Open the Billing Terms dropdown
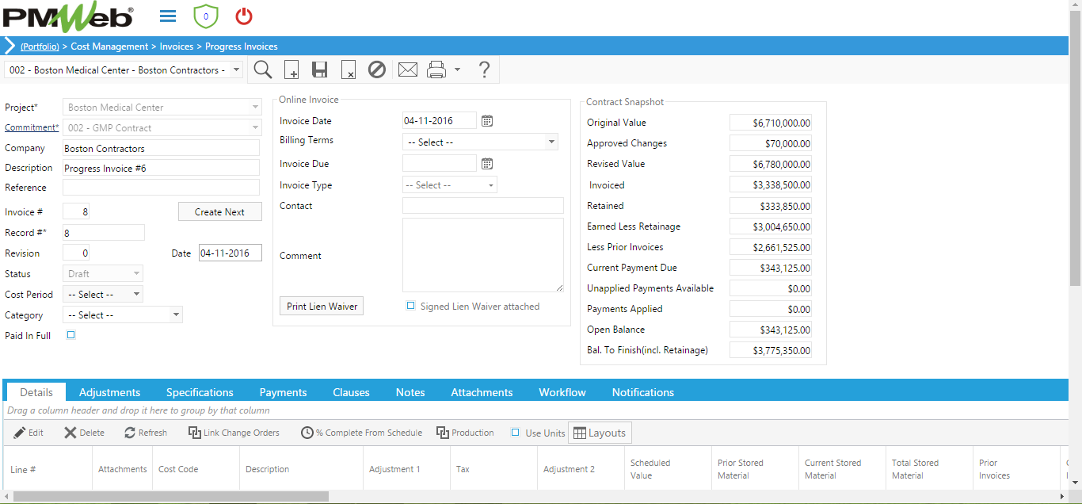 click(552, 142)
